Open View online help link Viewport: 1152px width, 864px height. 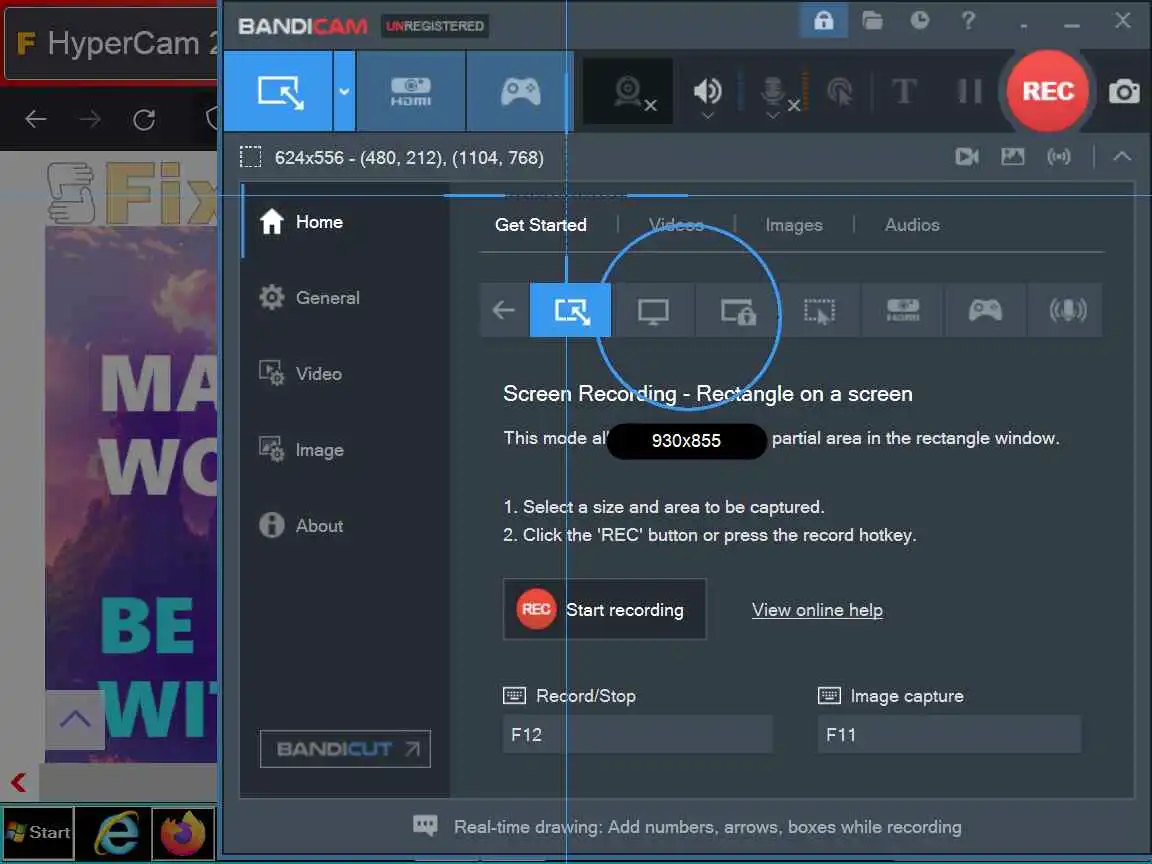point(817,610)
